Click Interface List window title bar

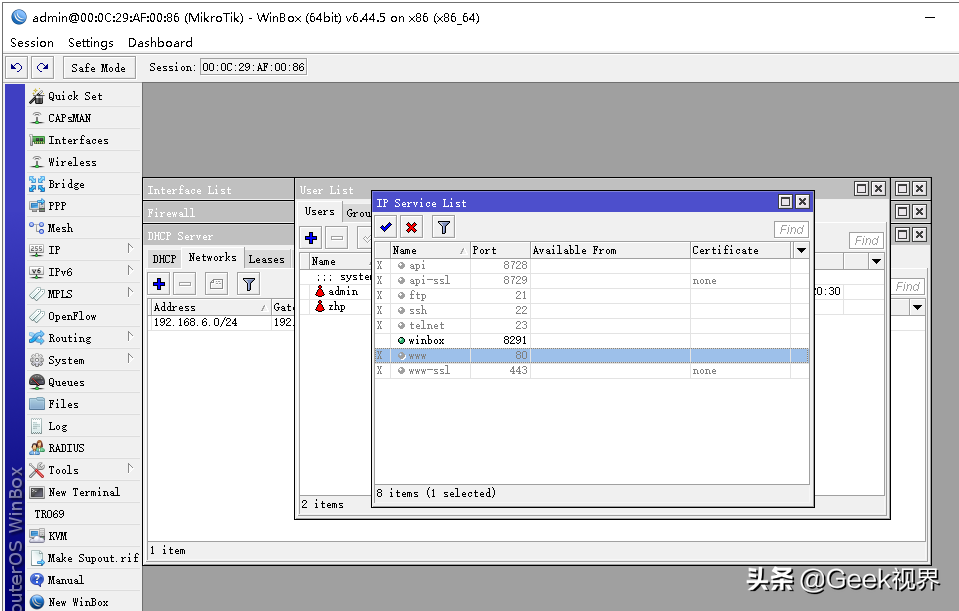pyautogui.click(x=219, y=190)
